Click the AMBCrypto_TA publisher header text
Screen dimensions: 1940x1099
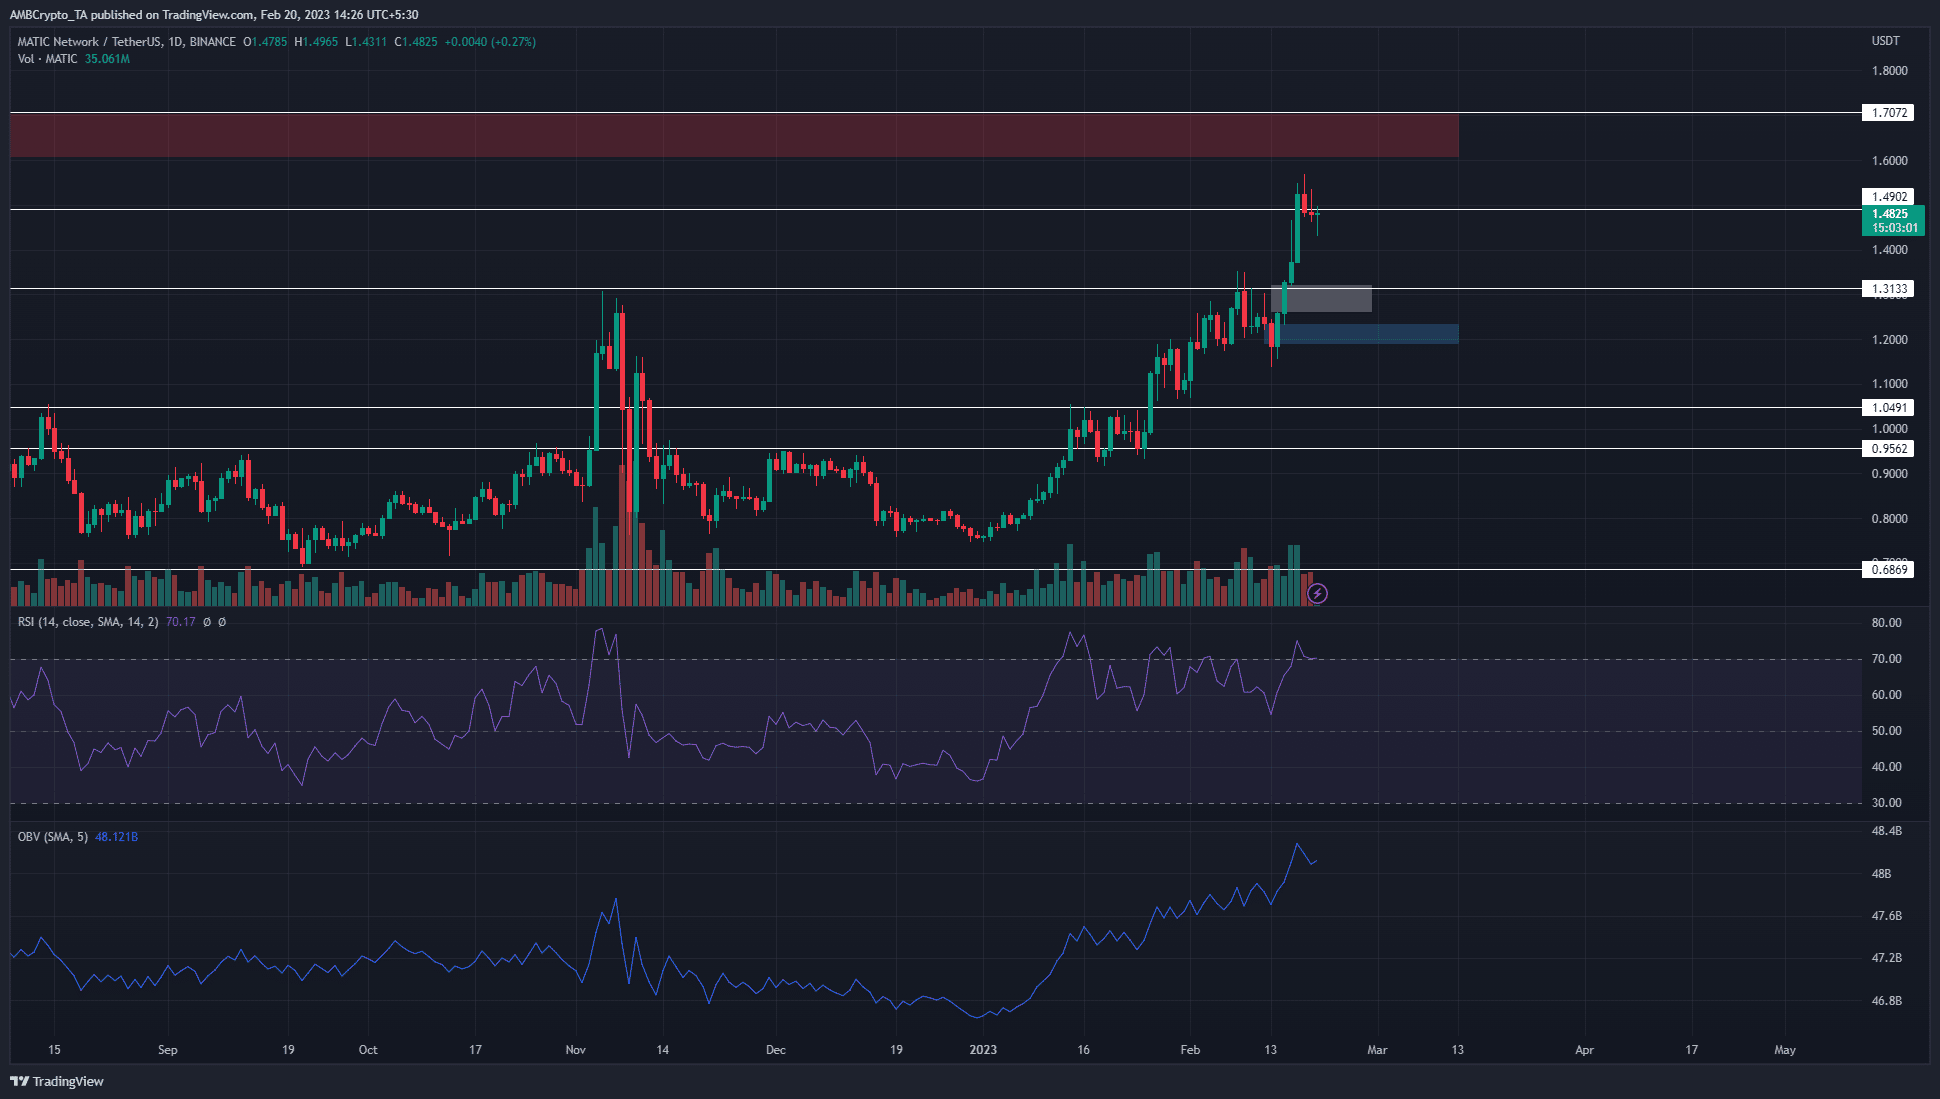pos(214,15)
